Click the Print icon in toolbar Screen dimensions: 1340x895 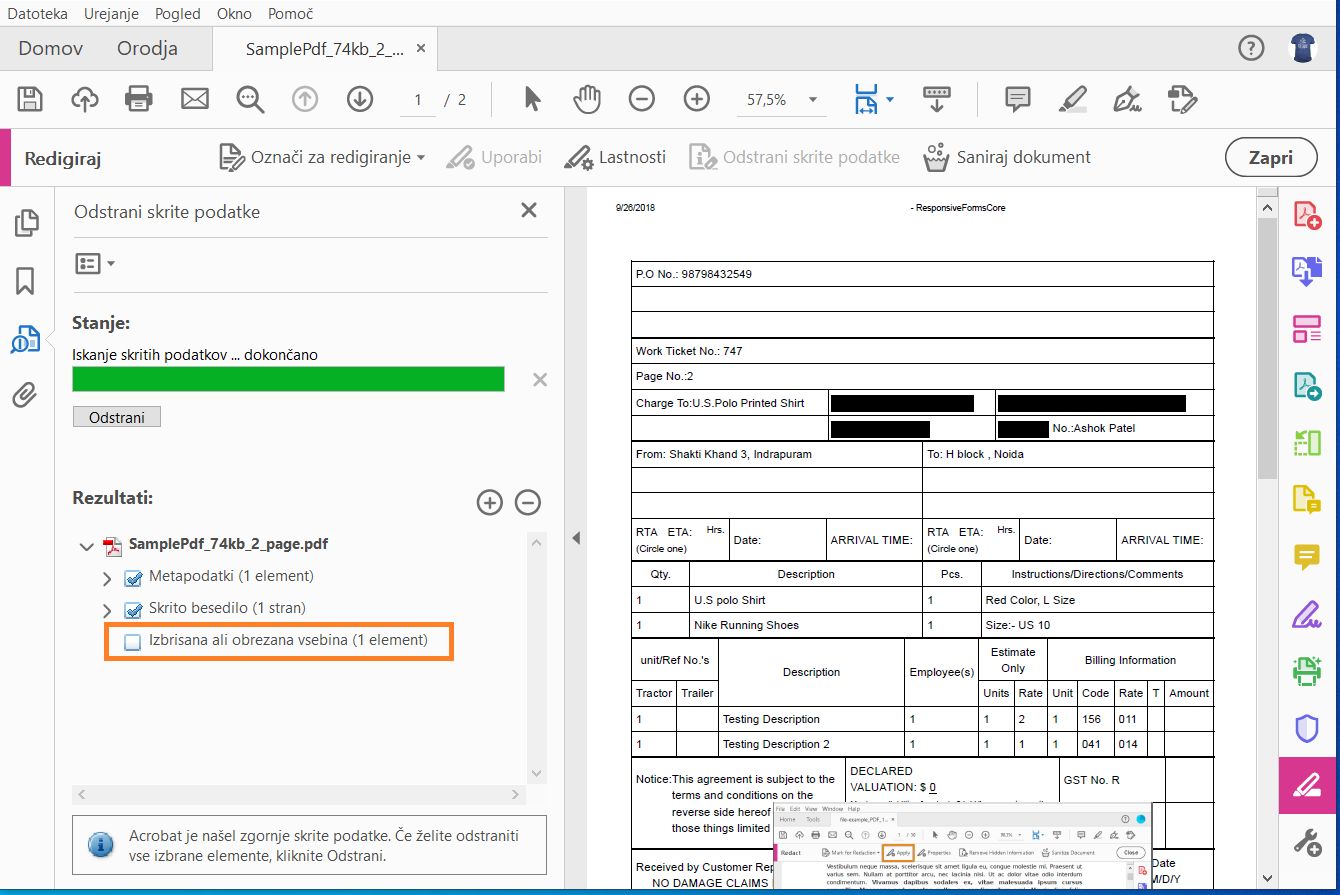coord(139,99)
